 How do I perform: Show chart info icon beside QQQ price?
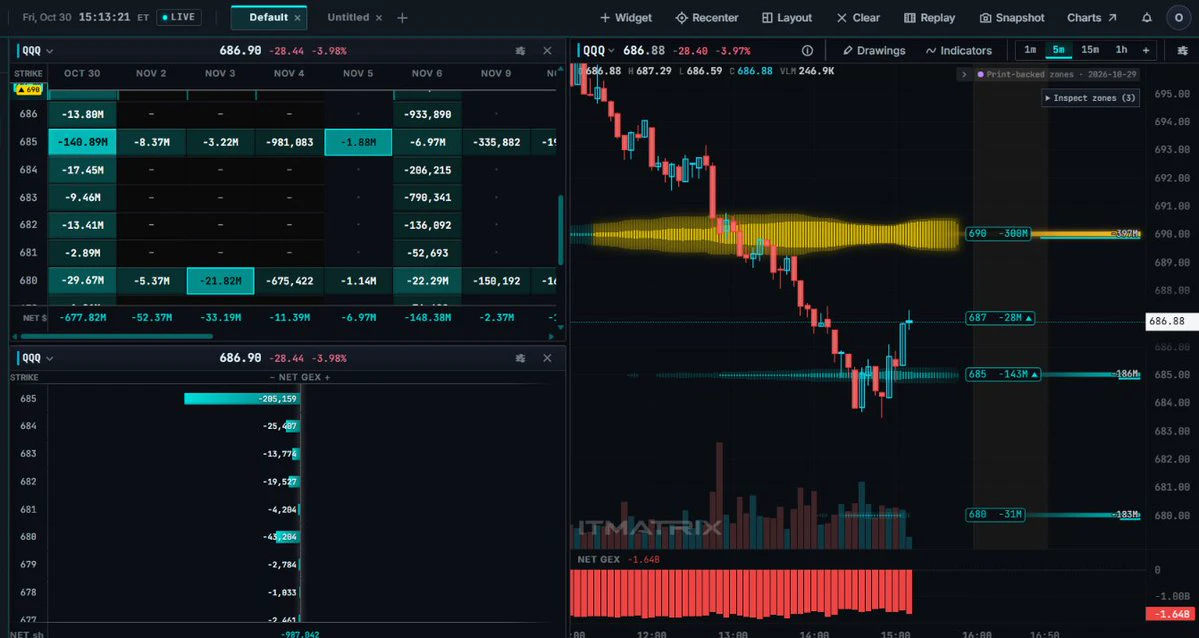(x=807, y=50)
